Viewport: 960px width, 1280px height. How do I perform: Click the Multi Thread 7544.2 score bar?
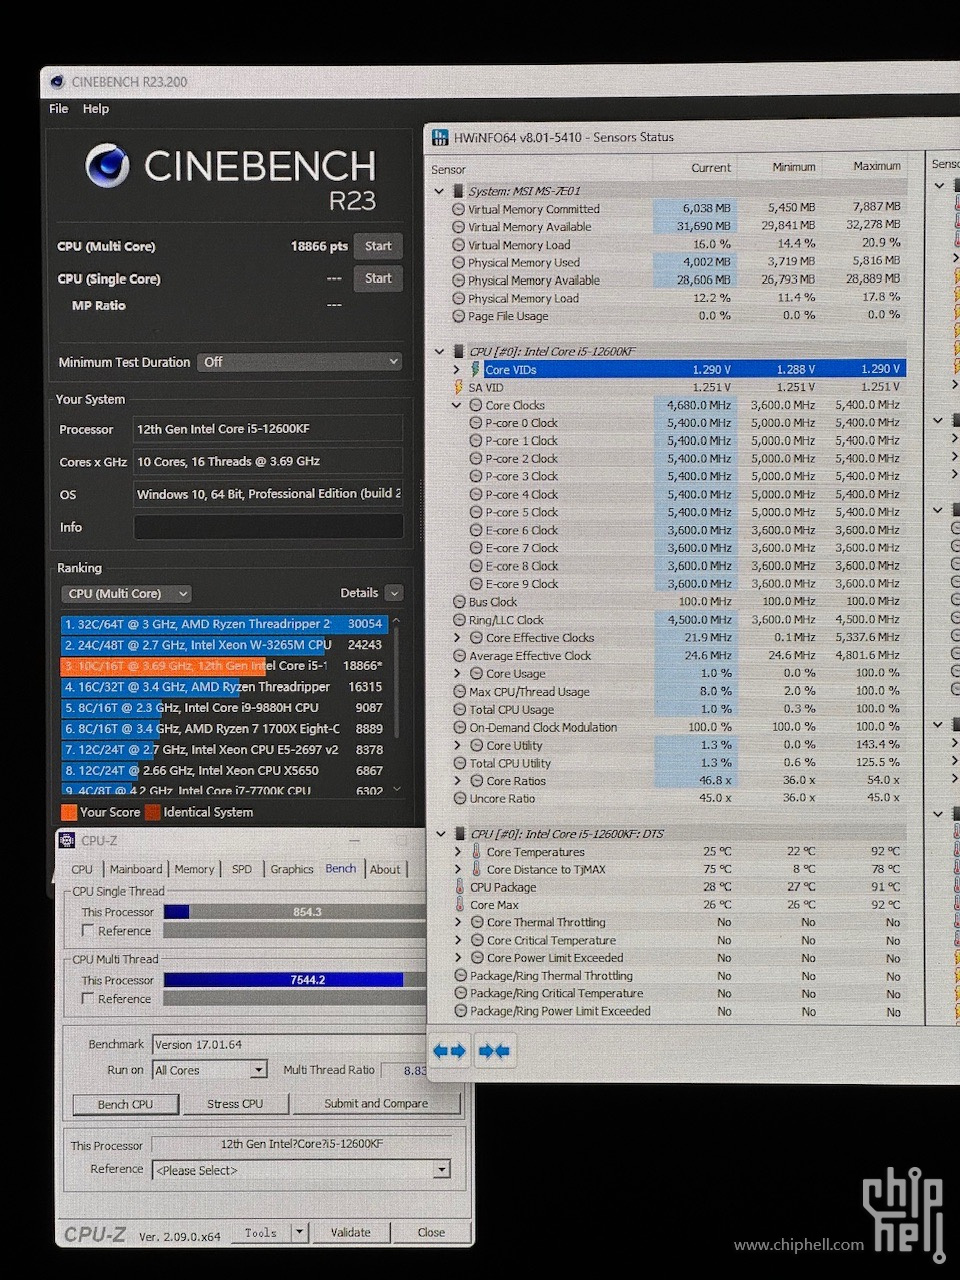(x=295, y=980)
